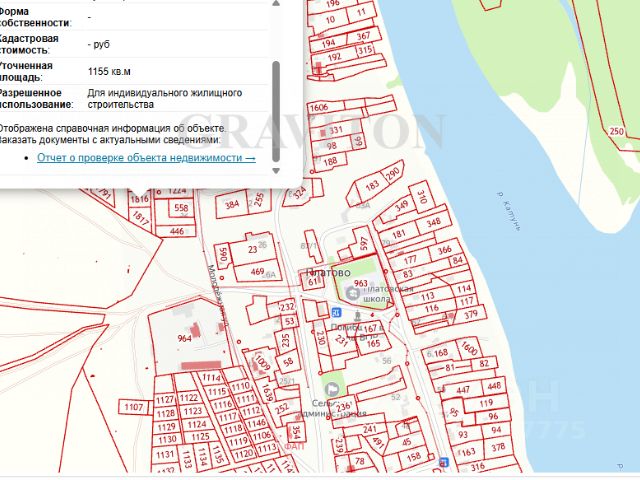Image resolution: width=640 pixels, height=480 pixels.
Task: Select parcel 194
Action: (x=328, y=42)
